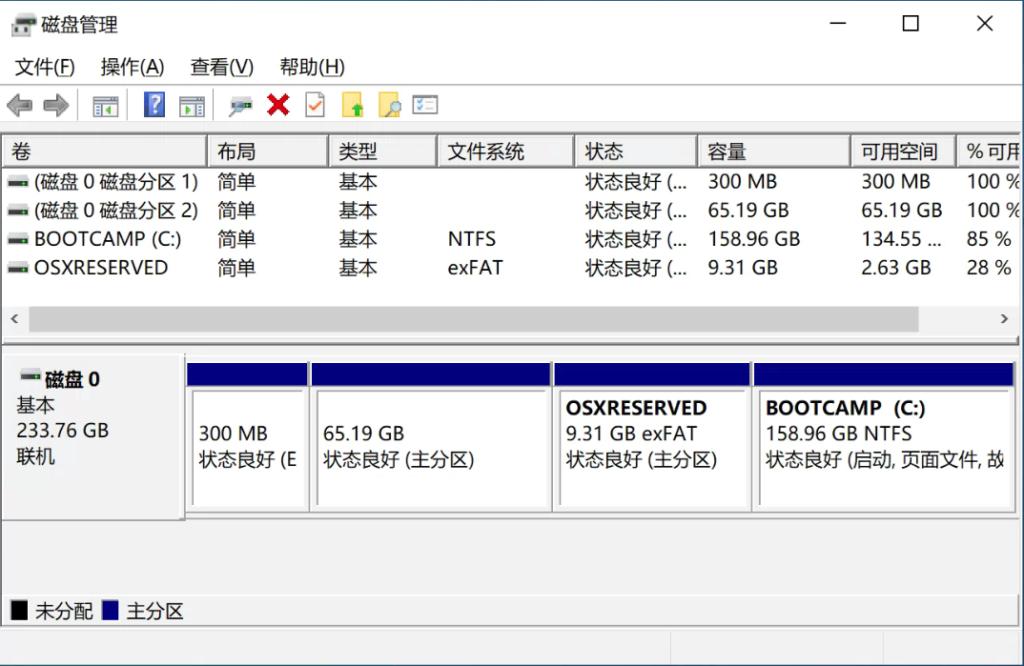Click the checked document toolbar icon
Screen dimensions: 1024x666
[314, 104]
